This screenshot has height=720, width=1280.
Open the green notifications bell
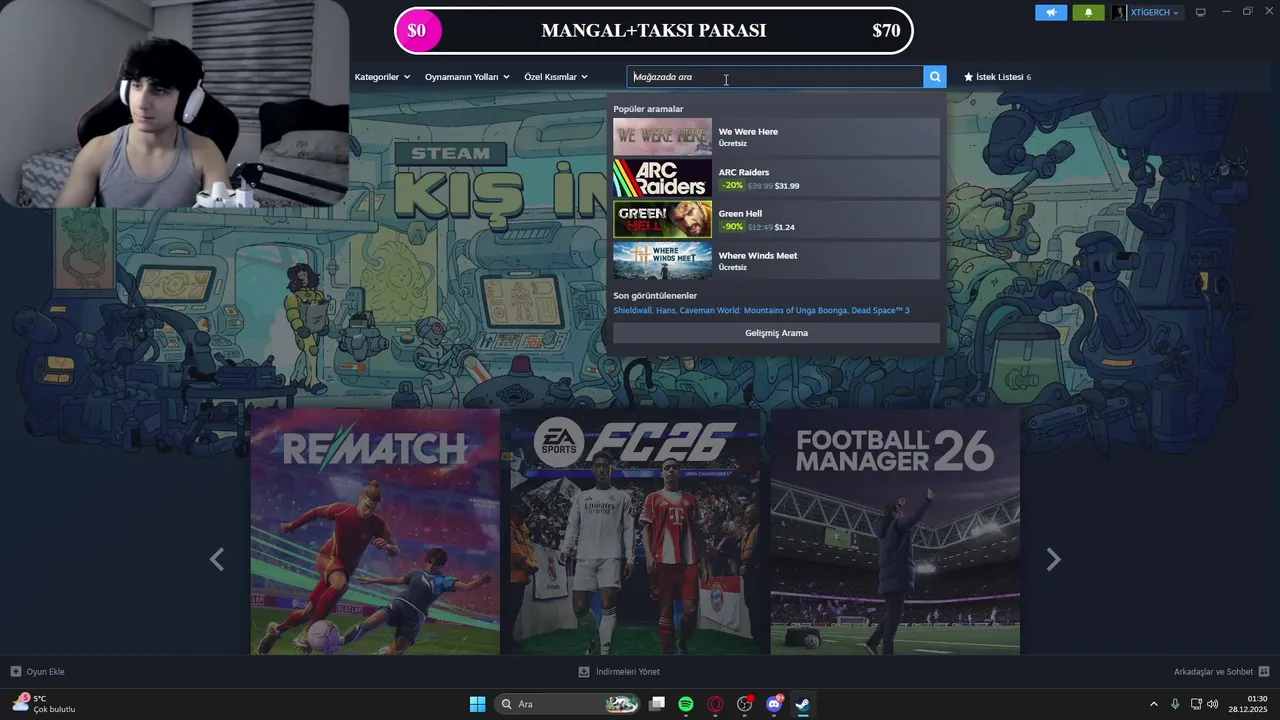tap(1088, 12)
